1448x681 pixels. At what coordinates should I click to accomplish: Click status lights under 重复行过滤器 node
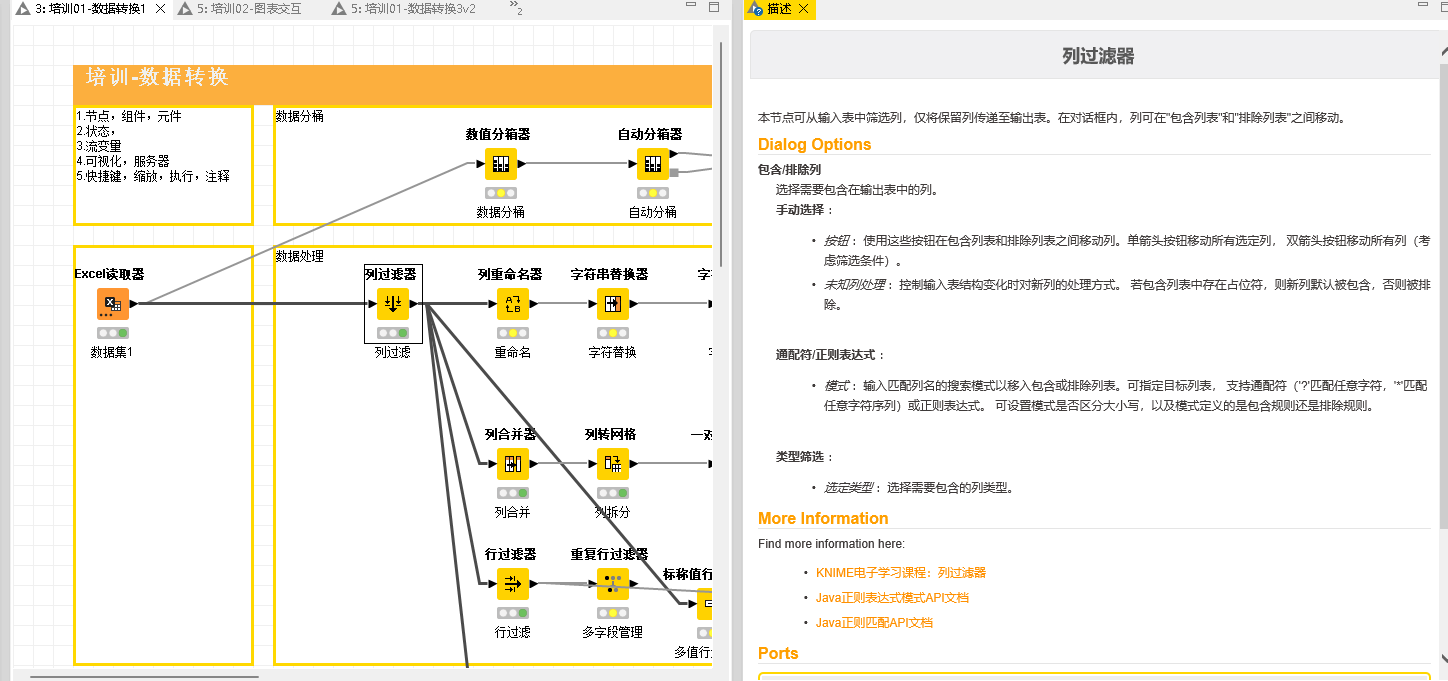coord(613,613)
